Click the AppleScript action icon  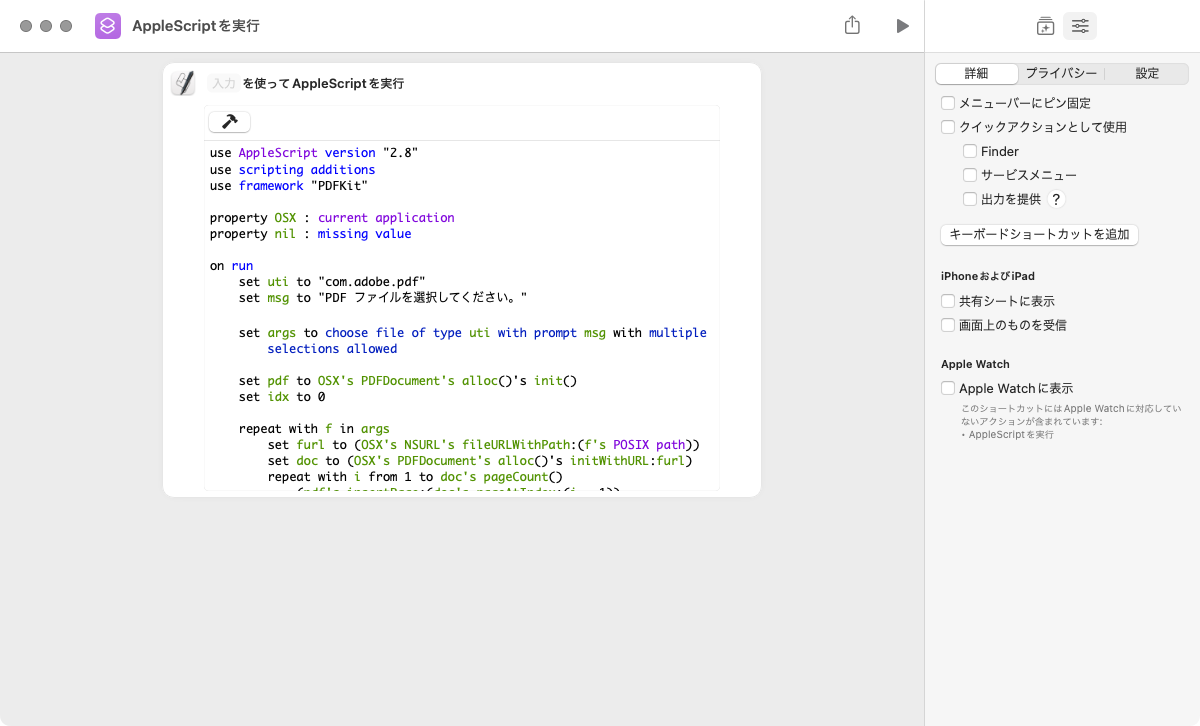coord(183,83)
